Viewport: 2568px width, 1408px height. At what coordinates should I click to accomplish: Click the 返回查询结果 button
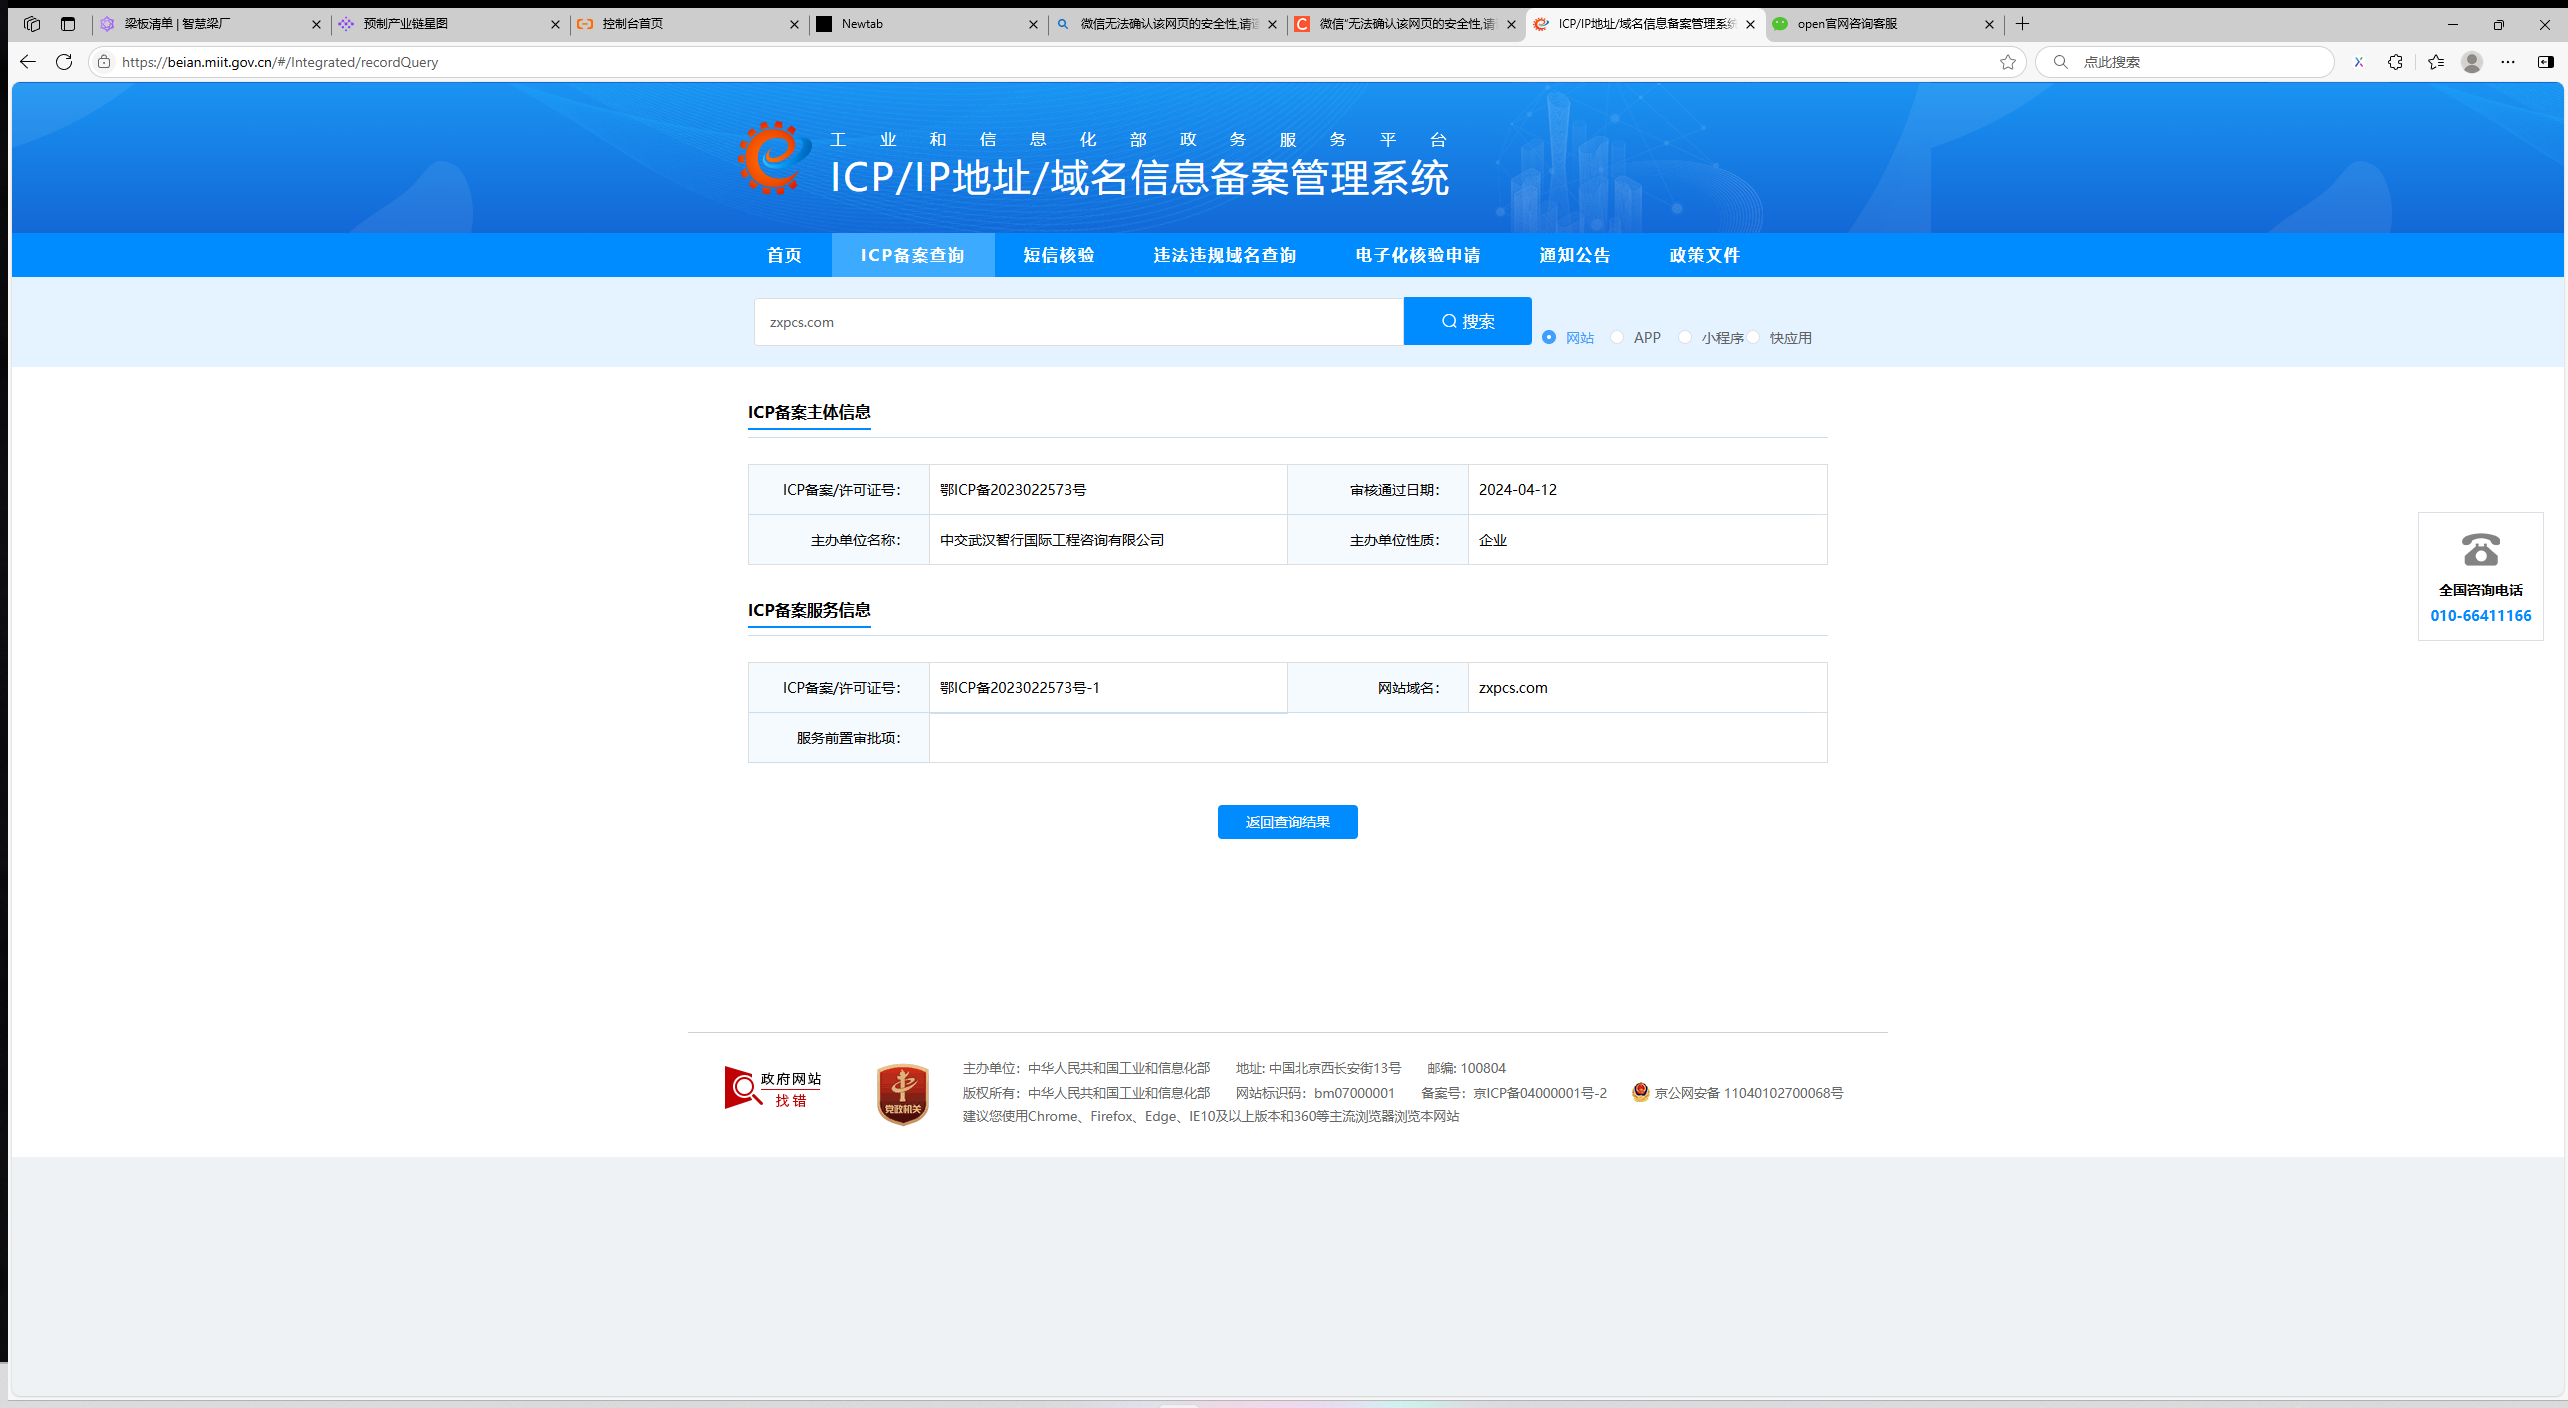point(1287,822)
